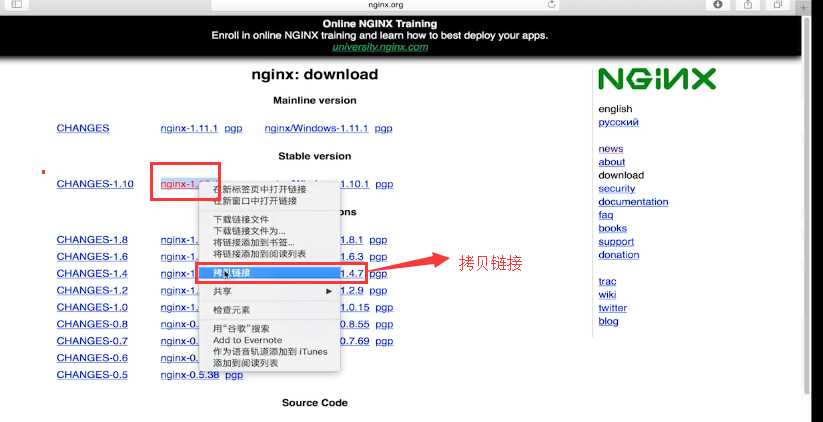Choose 在新标签页中打开链接 from context menu

(x=260, y=189)
